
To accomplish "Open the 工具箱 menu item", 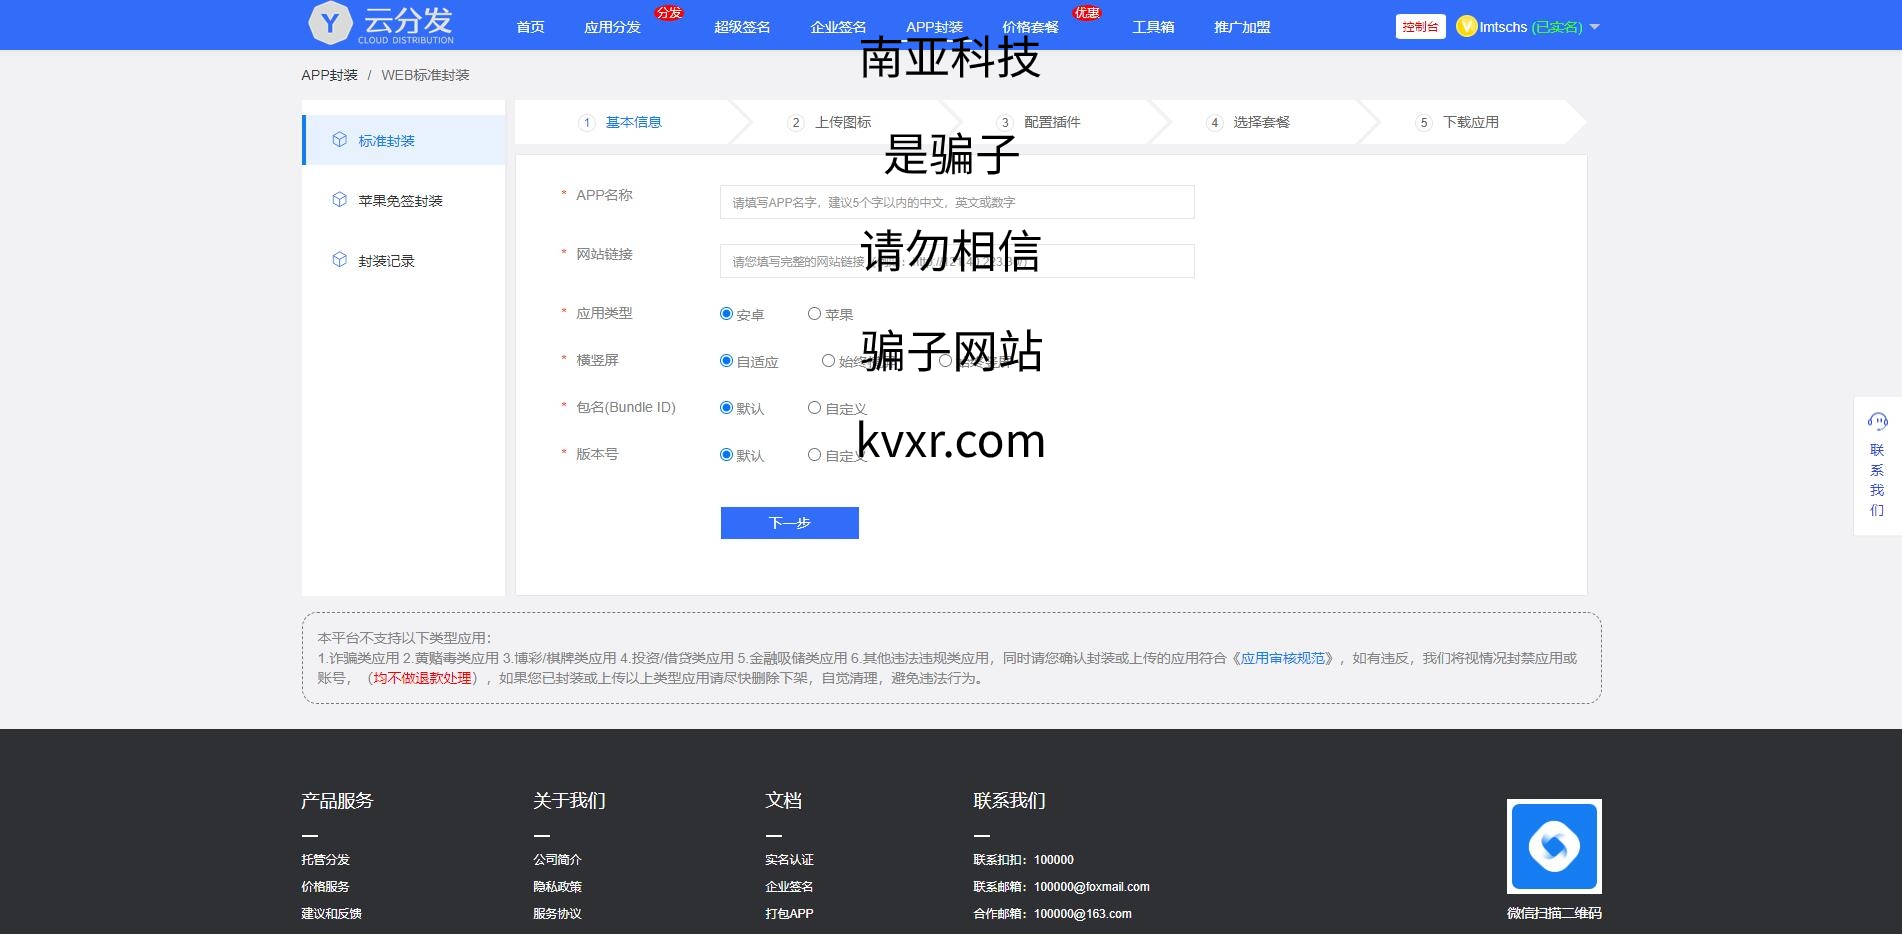I will pyautogui.click(x=1153, y=27).
